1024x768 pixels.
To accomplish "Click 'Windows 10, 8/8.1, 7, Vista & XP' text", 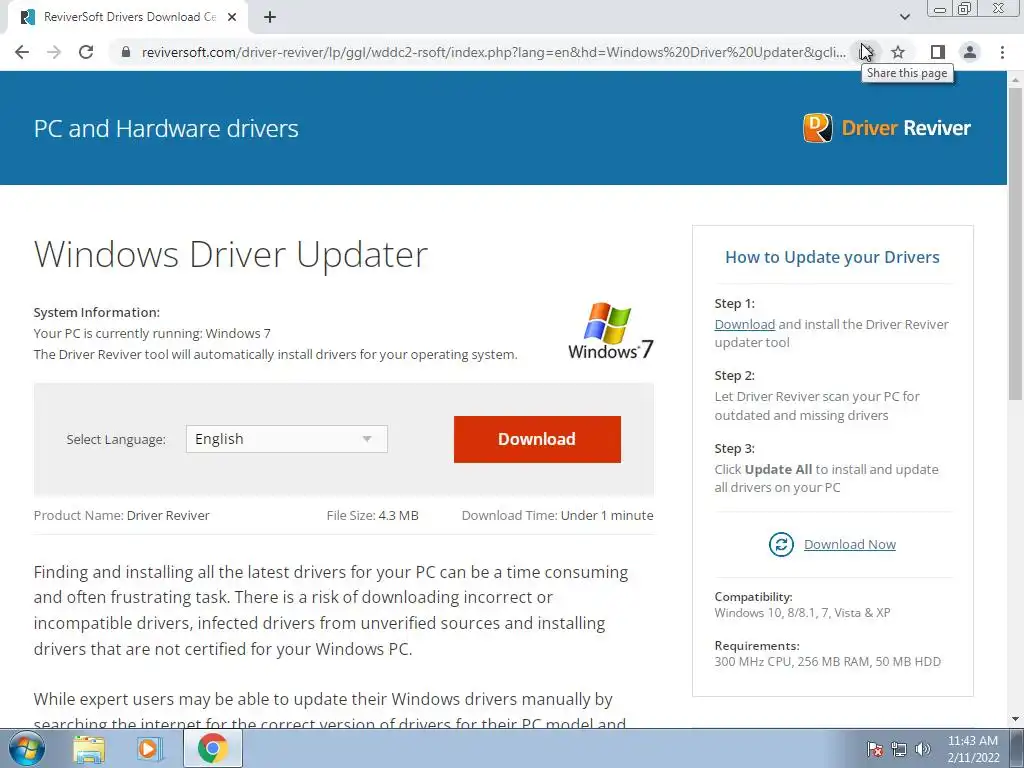I will tap(802, 613).
